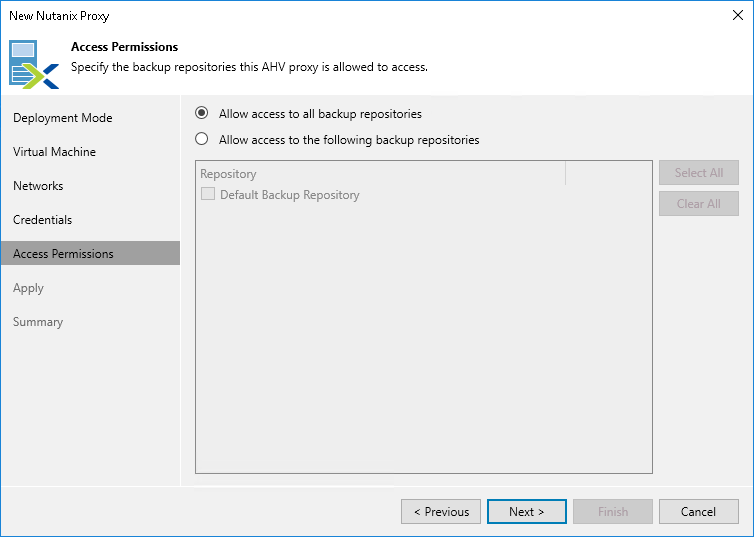Viewport: 754px width, 537px height.
Task: Go to the Deployment Mode step
Action: coord(63,118)
